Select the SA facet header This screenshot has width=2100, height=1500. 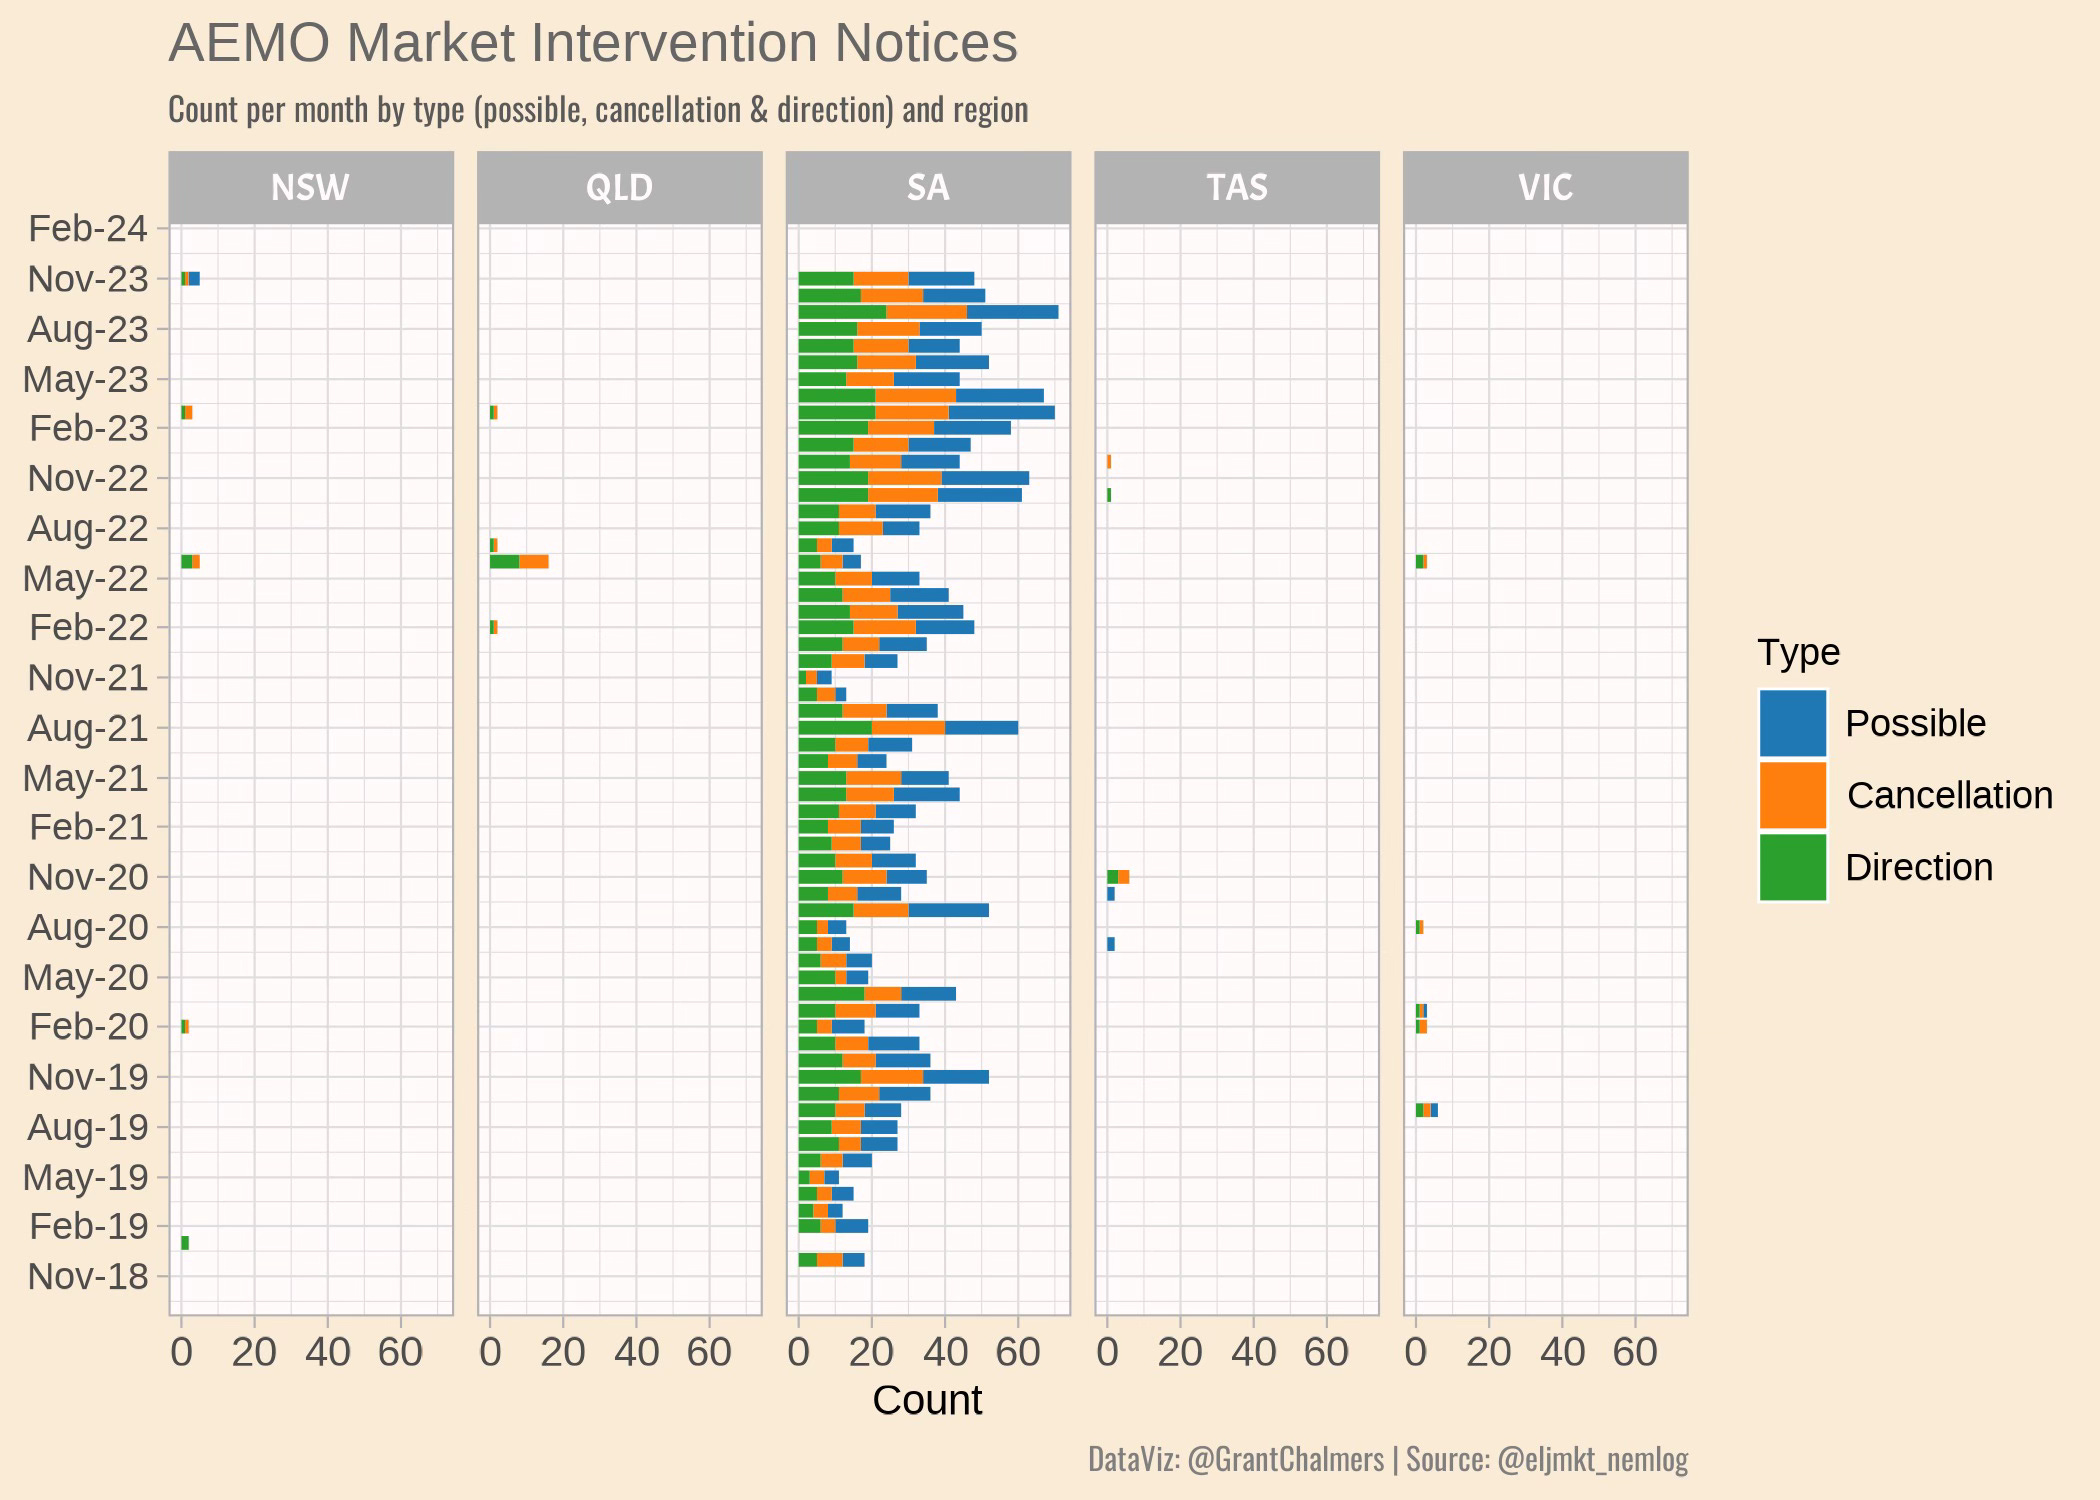[x=928, y=188]
